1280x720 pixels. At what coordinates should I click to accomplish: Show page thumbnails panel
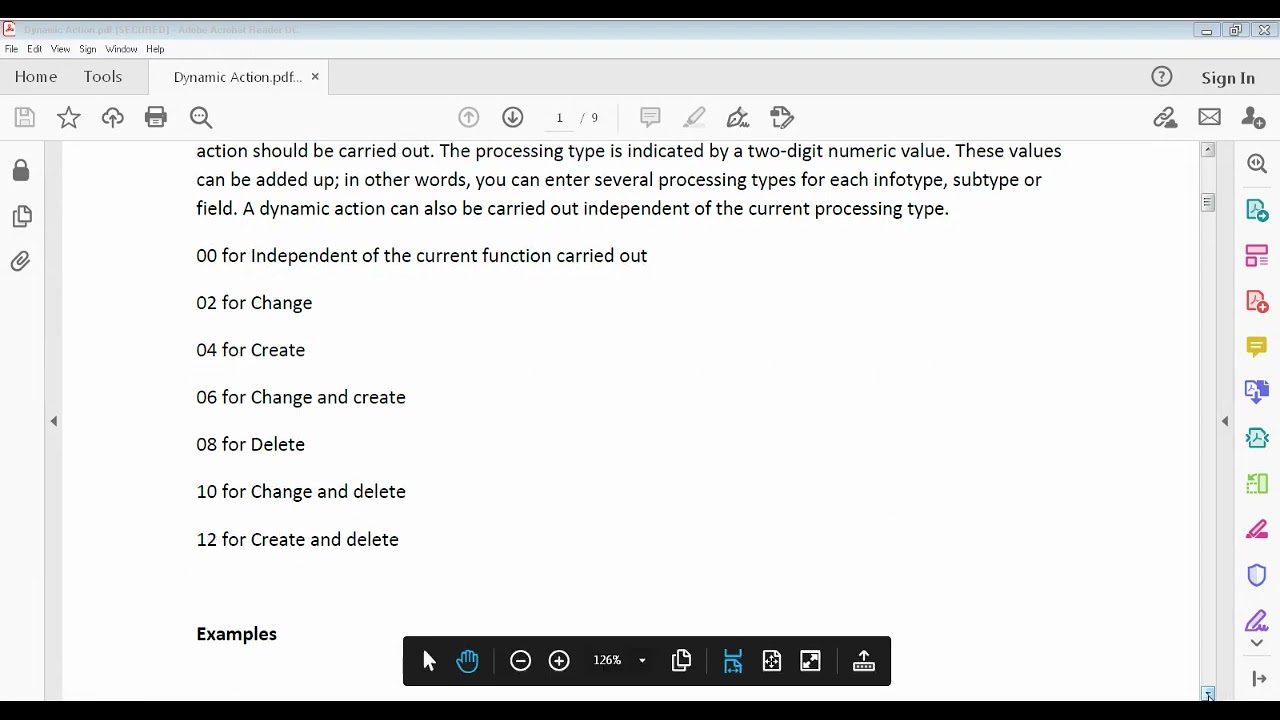(x=21, y=216)
